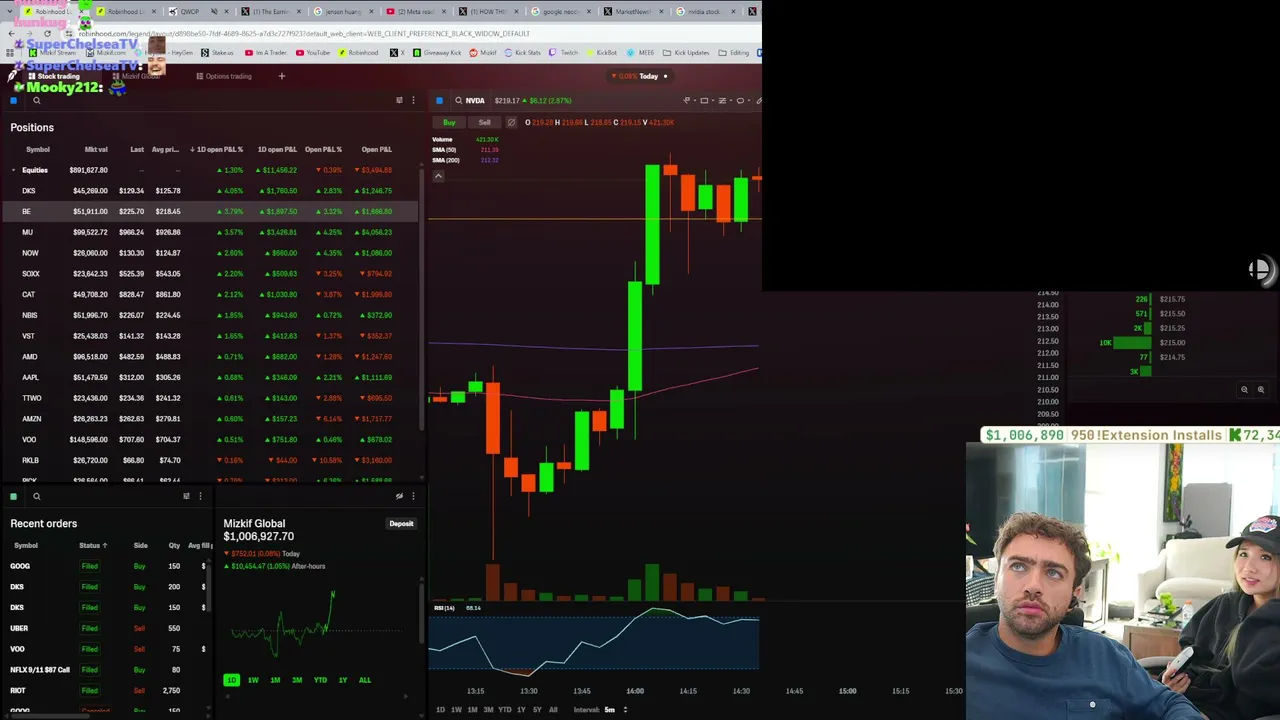Collapse the Equities group row

tap(13, 170)
